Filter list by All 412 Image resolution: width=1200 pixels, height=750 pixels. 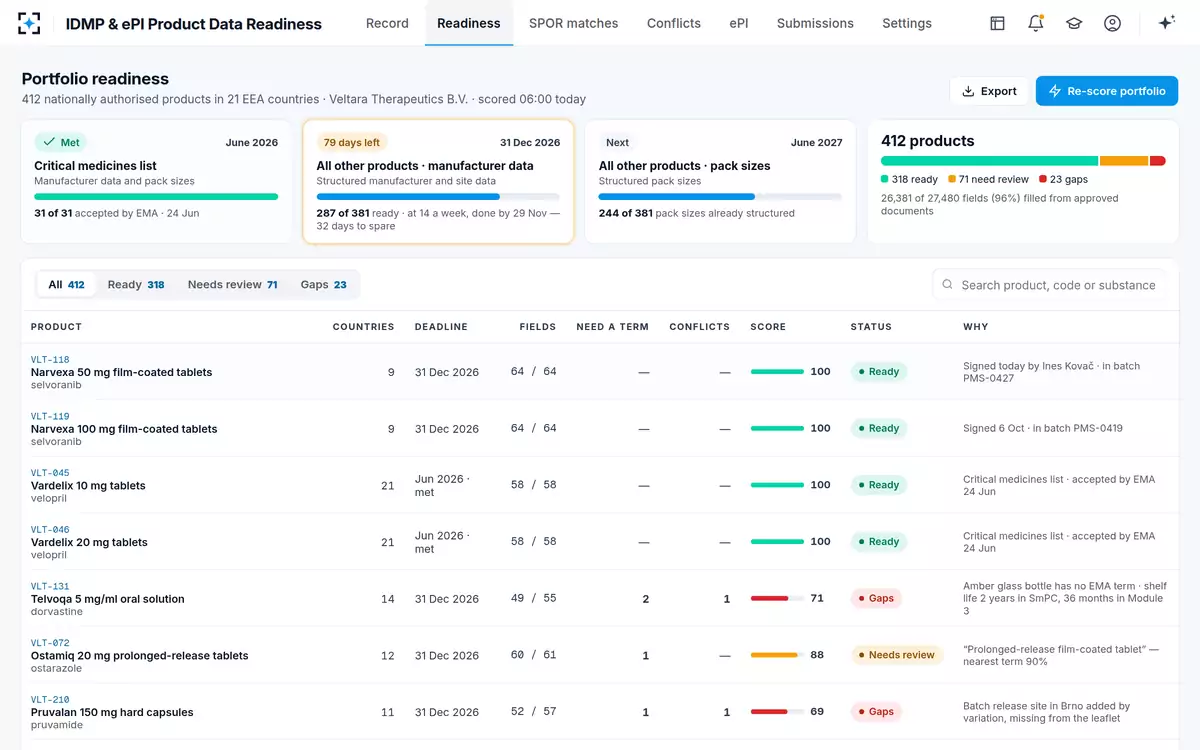(x=67, y=285)
